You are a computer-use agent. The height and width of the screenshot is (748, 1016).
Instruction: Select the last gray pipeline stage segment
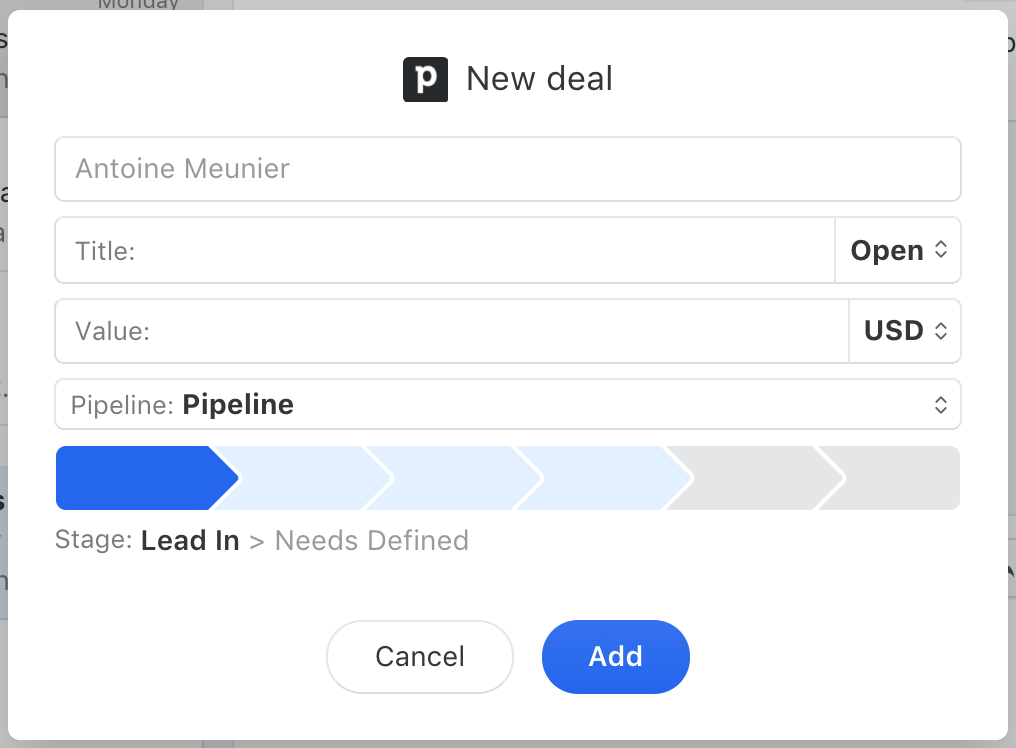tap(891, 478)
